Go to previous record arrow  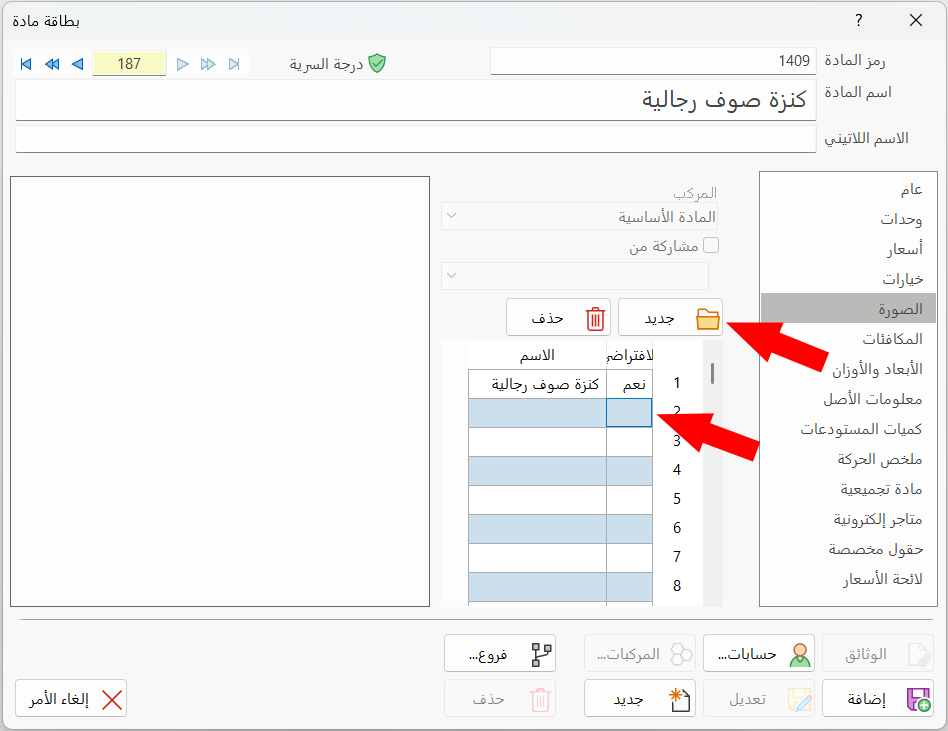click(x=77, y=63)
